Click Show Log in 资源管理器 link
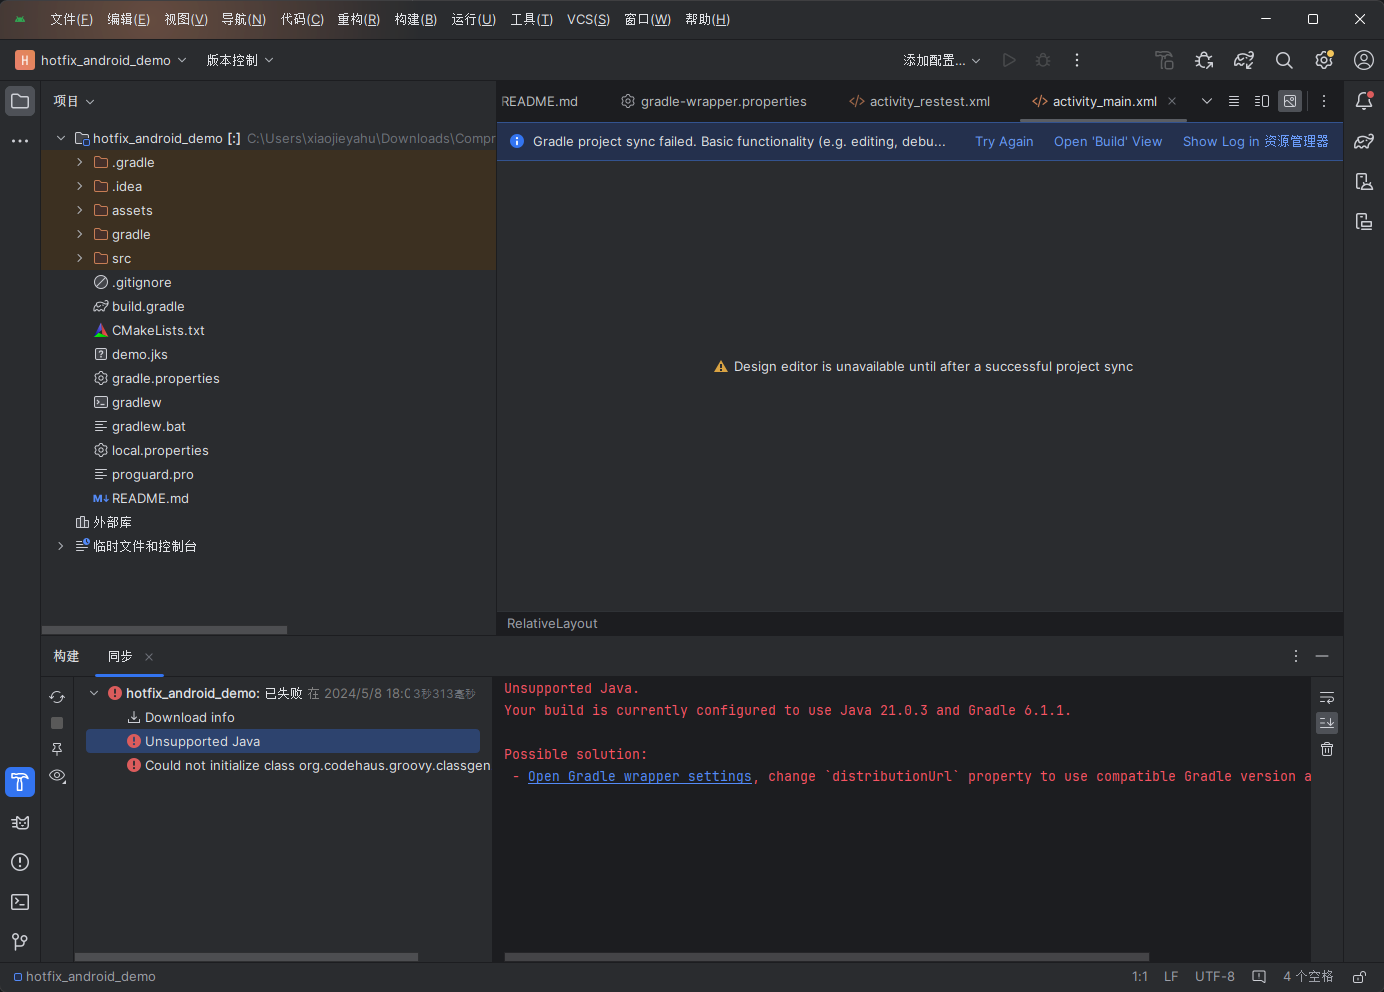This screenshot has width=1384, height=992. 1256,141
